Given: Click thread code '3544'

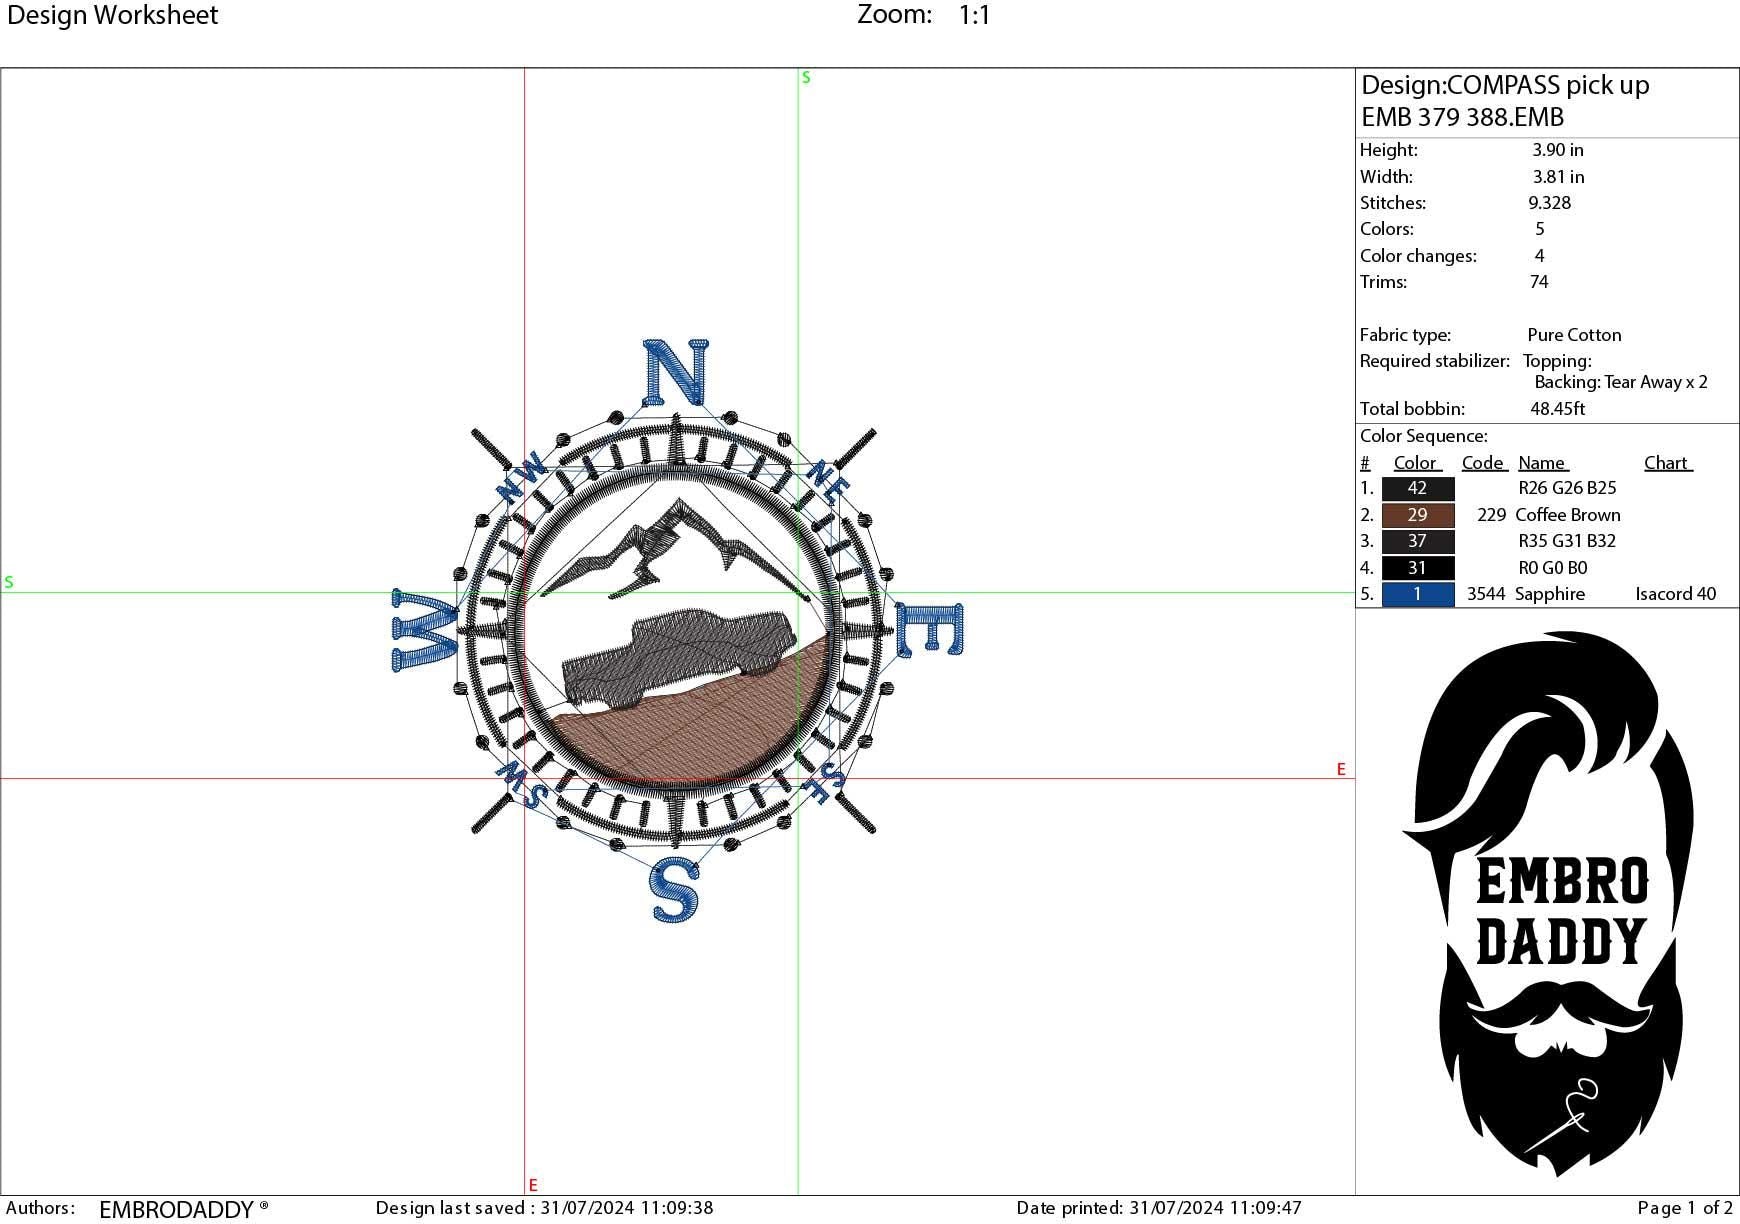Looking at the screenshot, I should coord(1486,594).
